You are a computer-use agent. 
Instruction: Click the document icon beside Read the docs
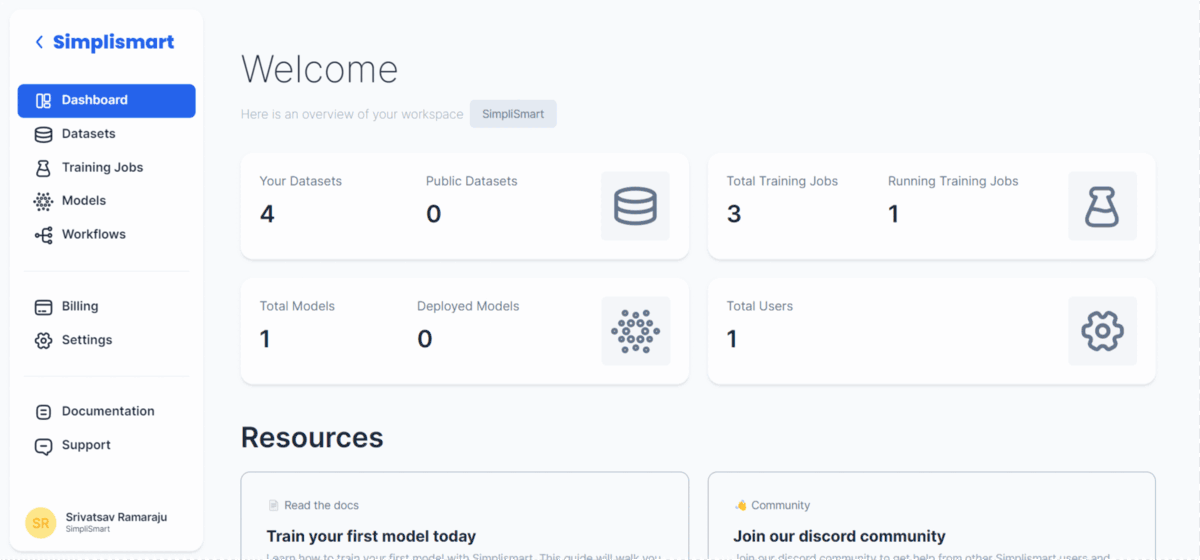[x=273, y=506]
